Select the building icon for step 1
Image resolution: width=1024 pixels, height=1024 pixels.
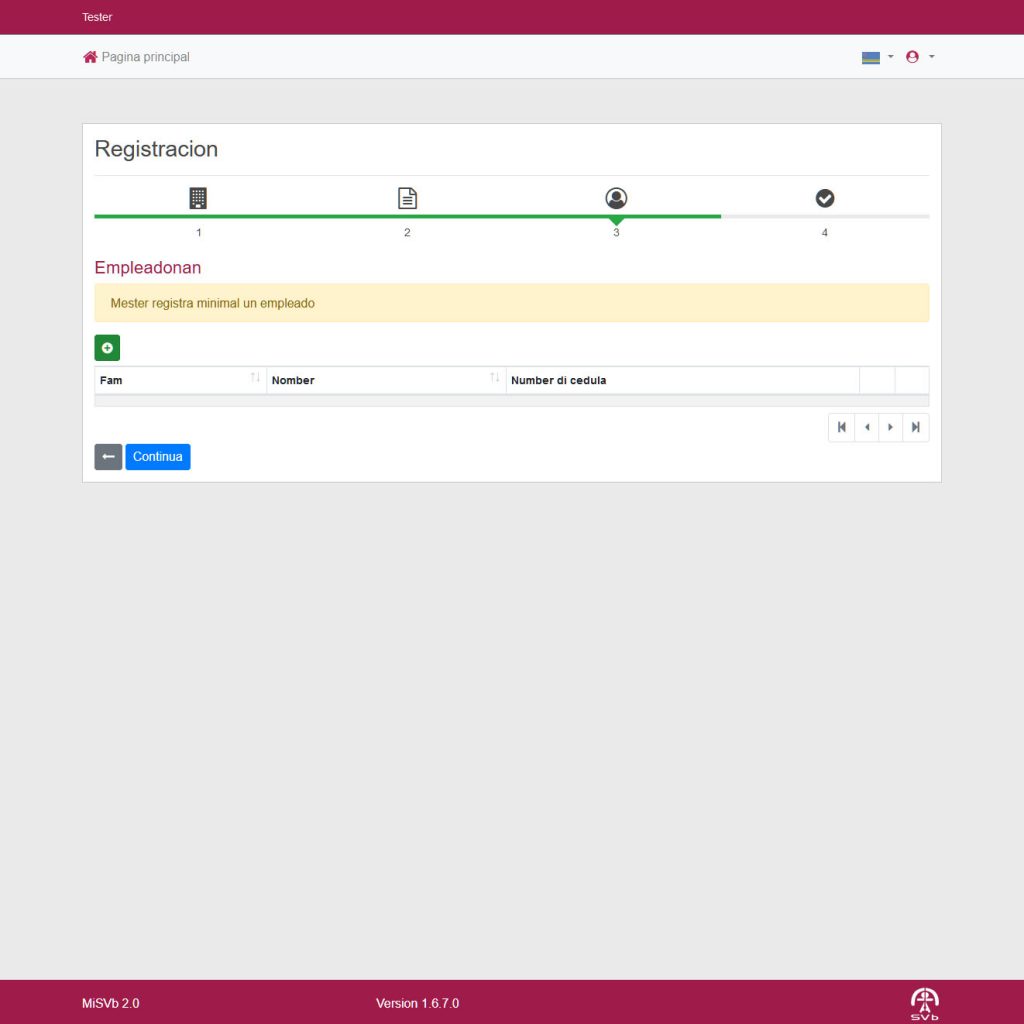[x=198, y=198]
